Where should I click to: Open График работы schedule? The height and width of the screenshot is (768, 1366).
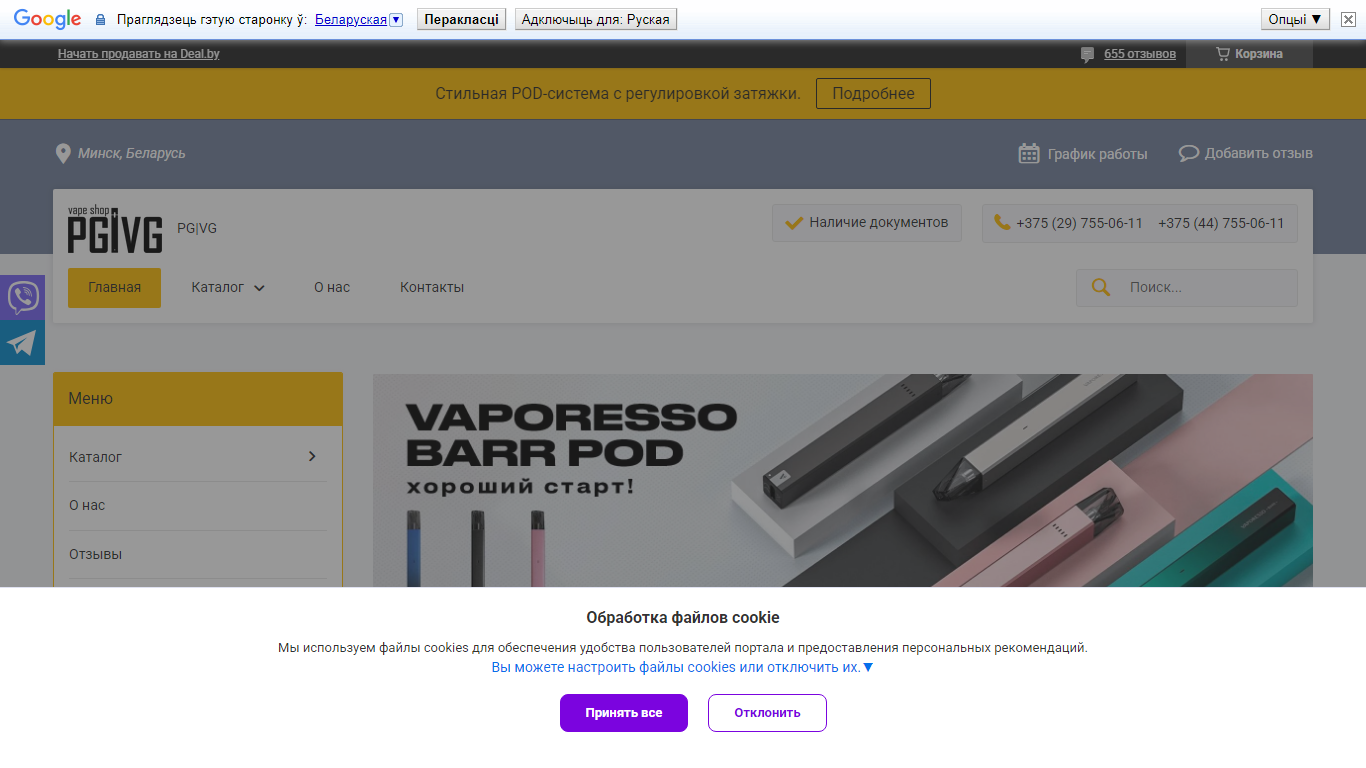(x=1097, y=154)
